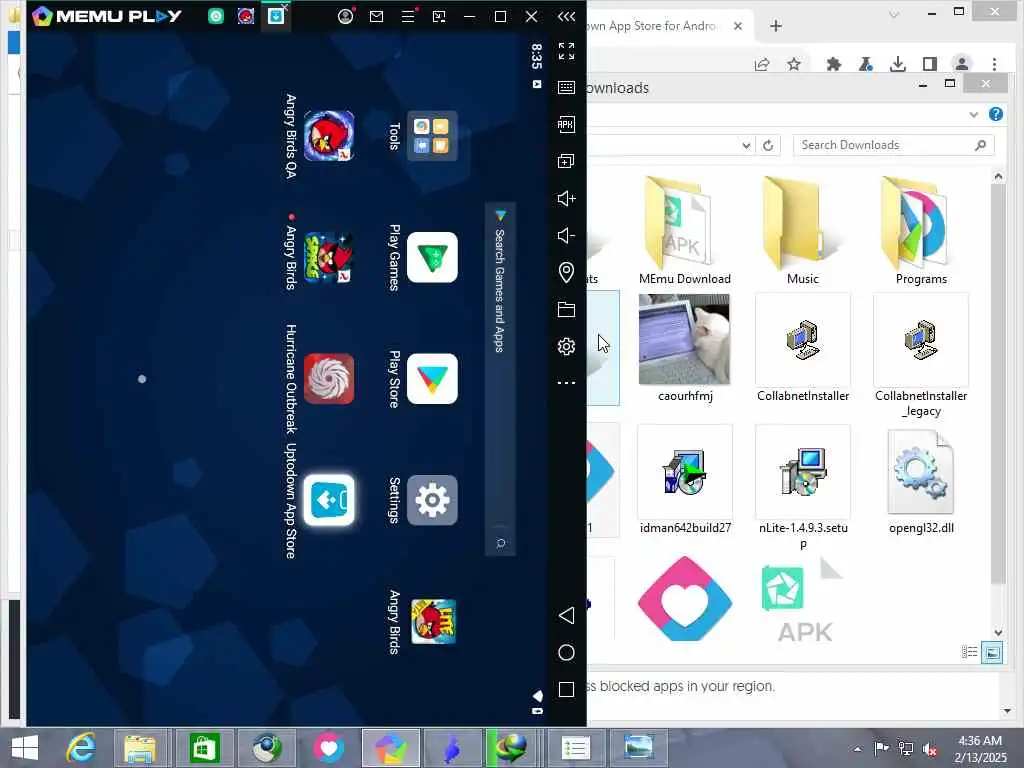The image size is (1024, 768).
Task: Open Windows Store from taskbar
Action: [x=204, y=748]
